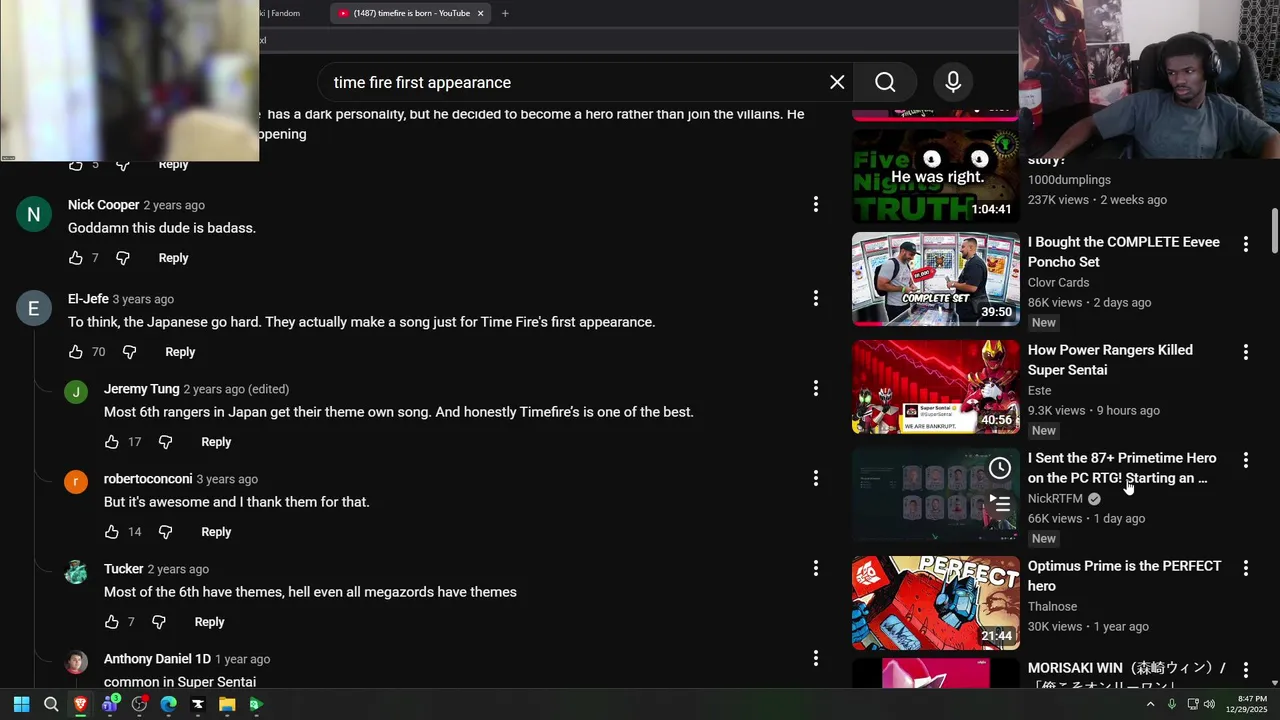Reply to Jeremy Tung's comment

(x=216, y=442)
